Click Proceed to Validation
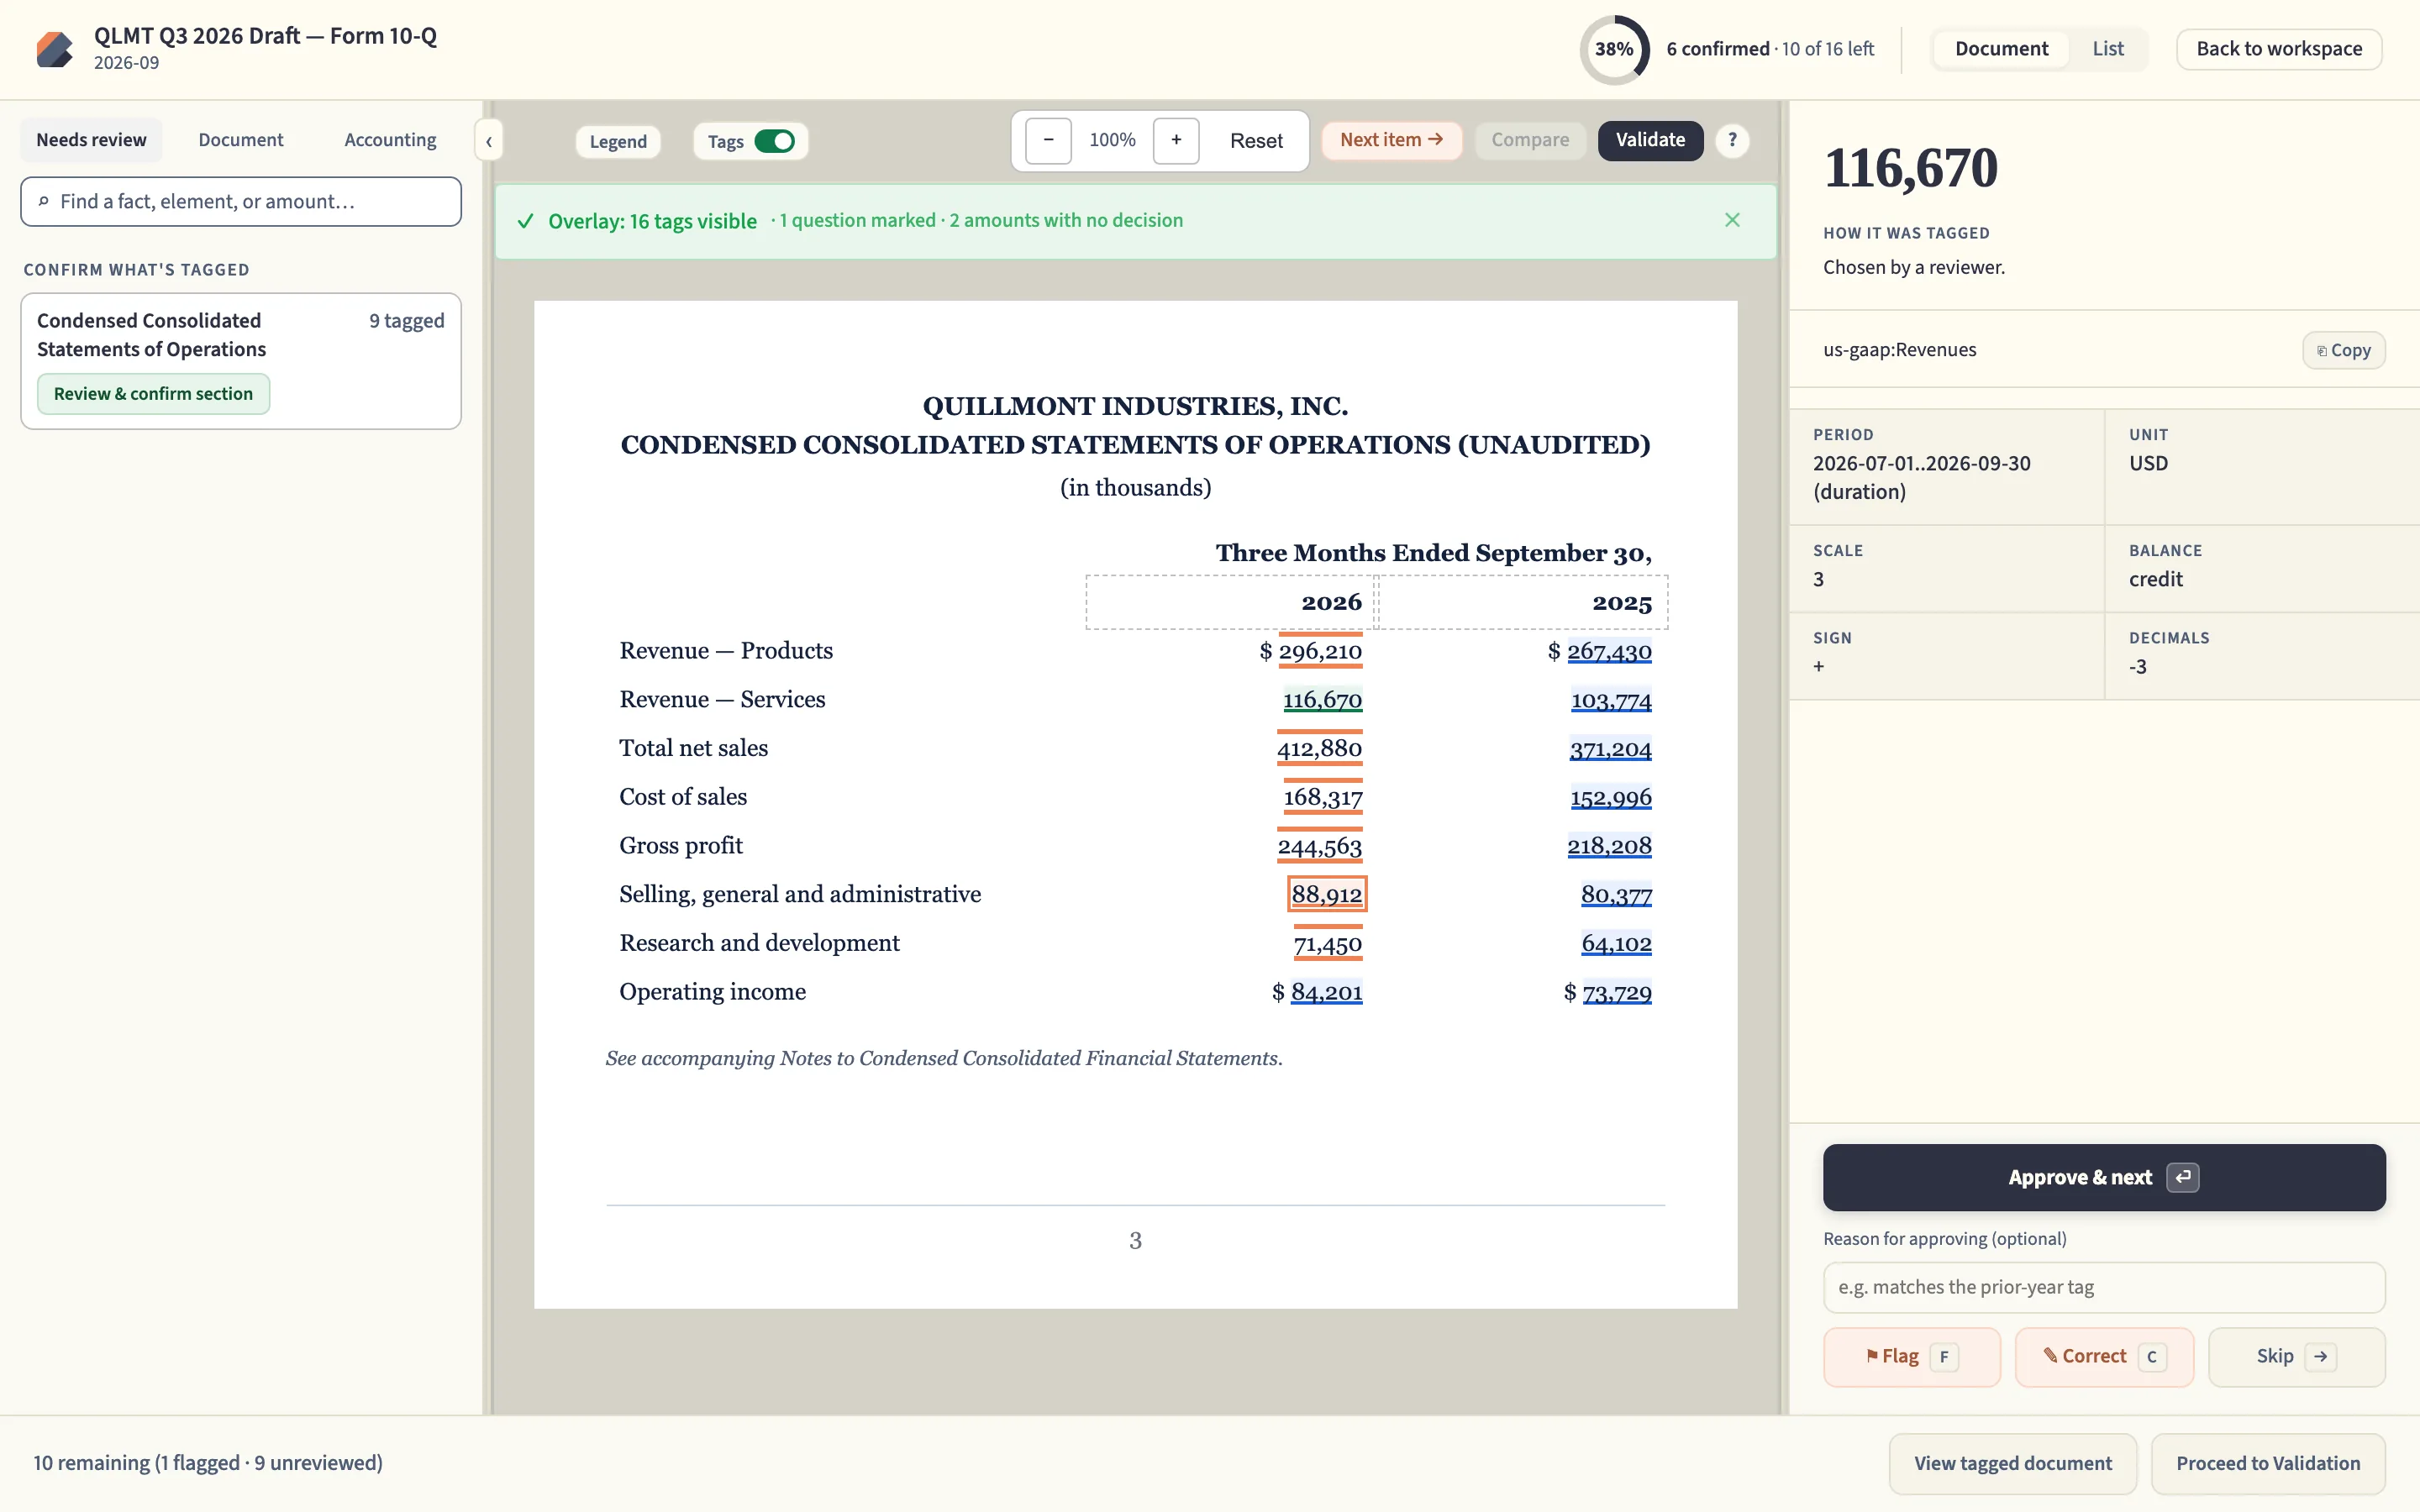This screenshot has width=2420, height=1512. coord(2268,1463)
